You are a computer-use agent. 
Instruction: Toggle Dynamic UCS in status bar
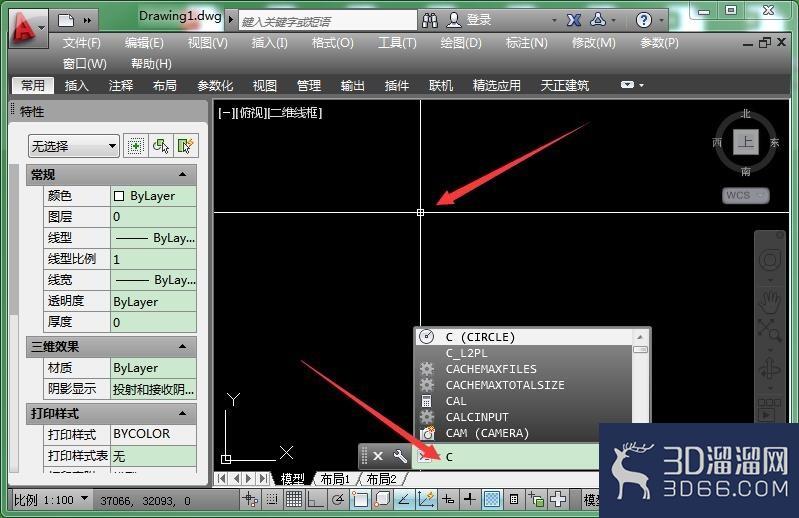pyautogui.click(x=425, y=500)
